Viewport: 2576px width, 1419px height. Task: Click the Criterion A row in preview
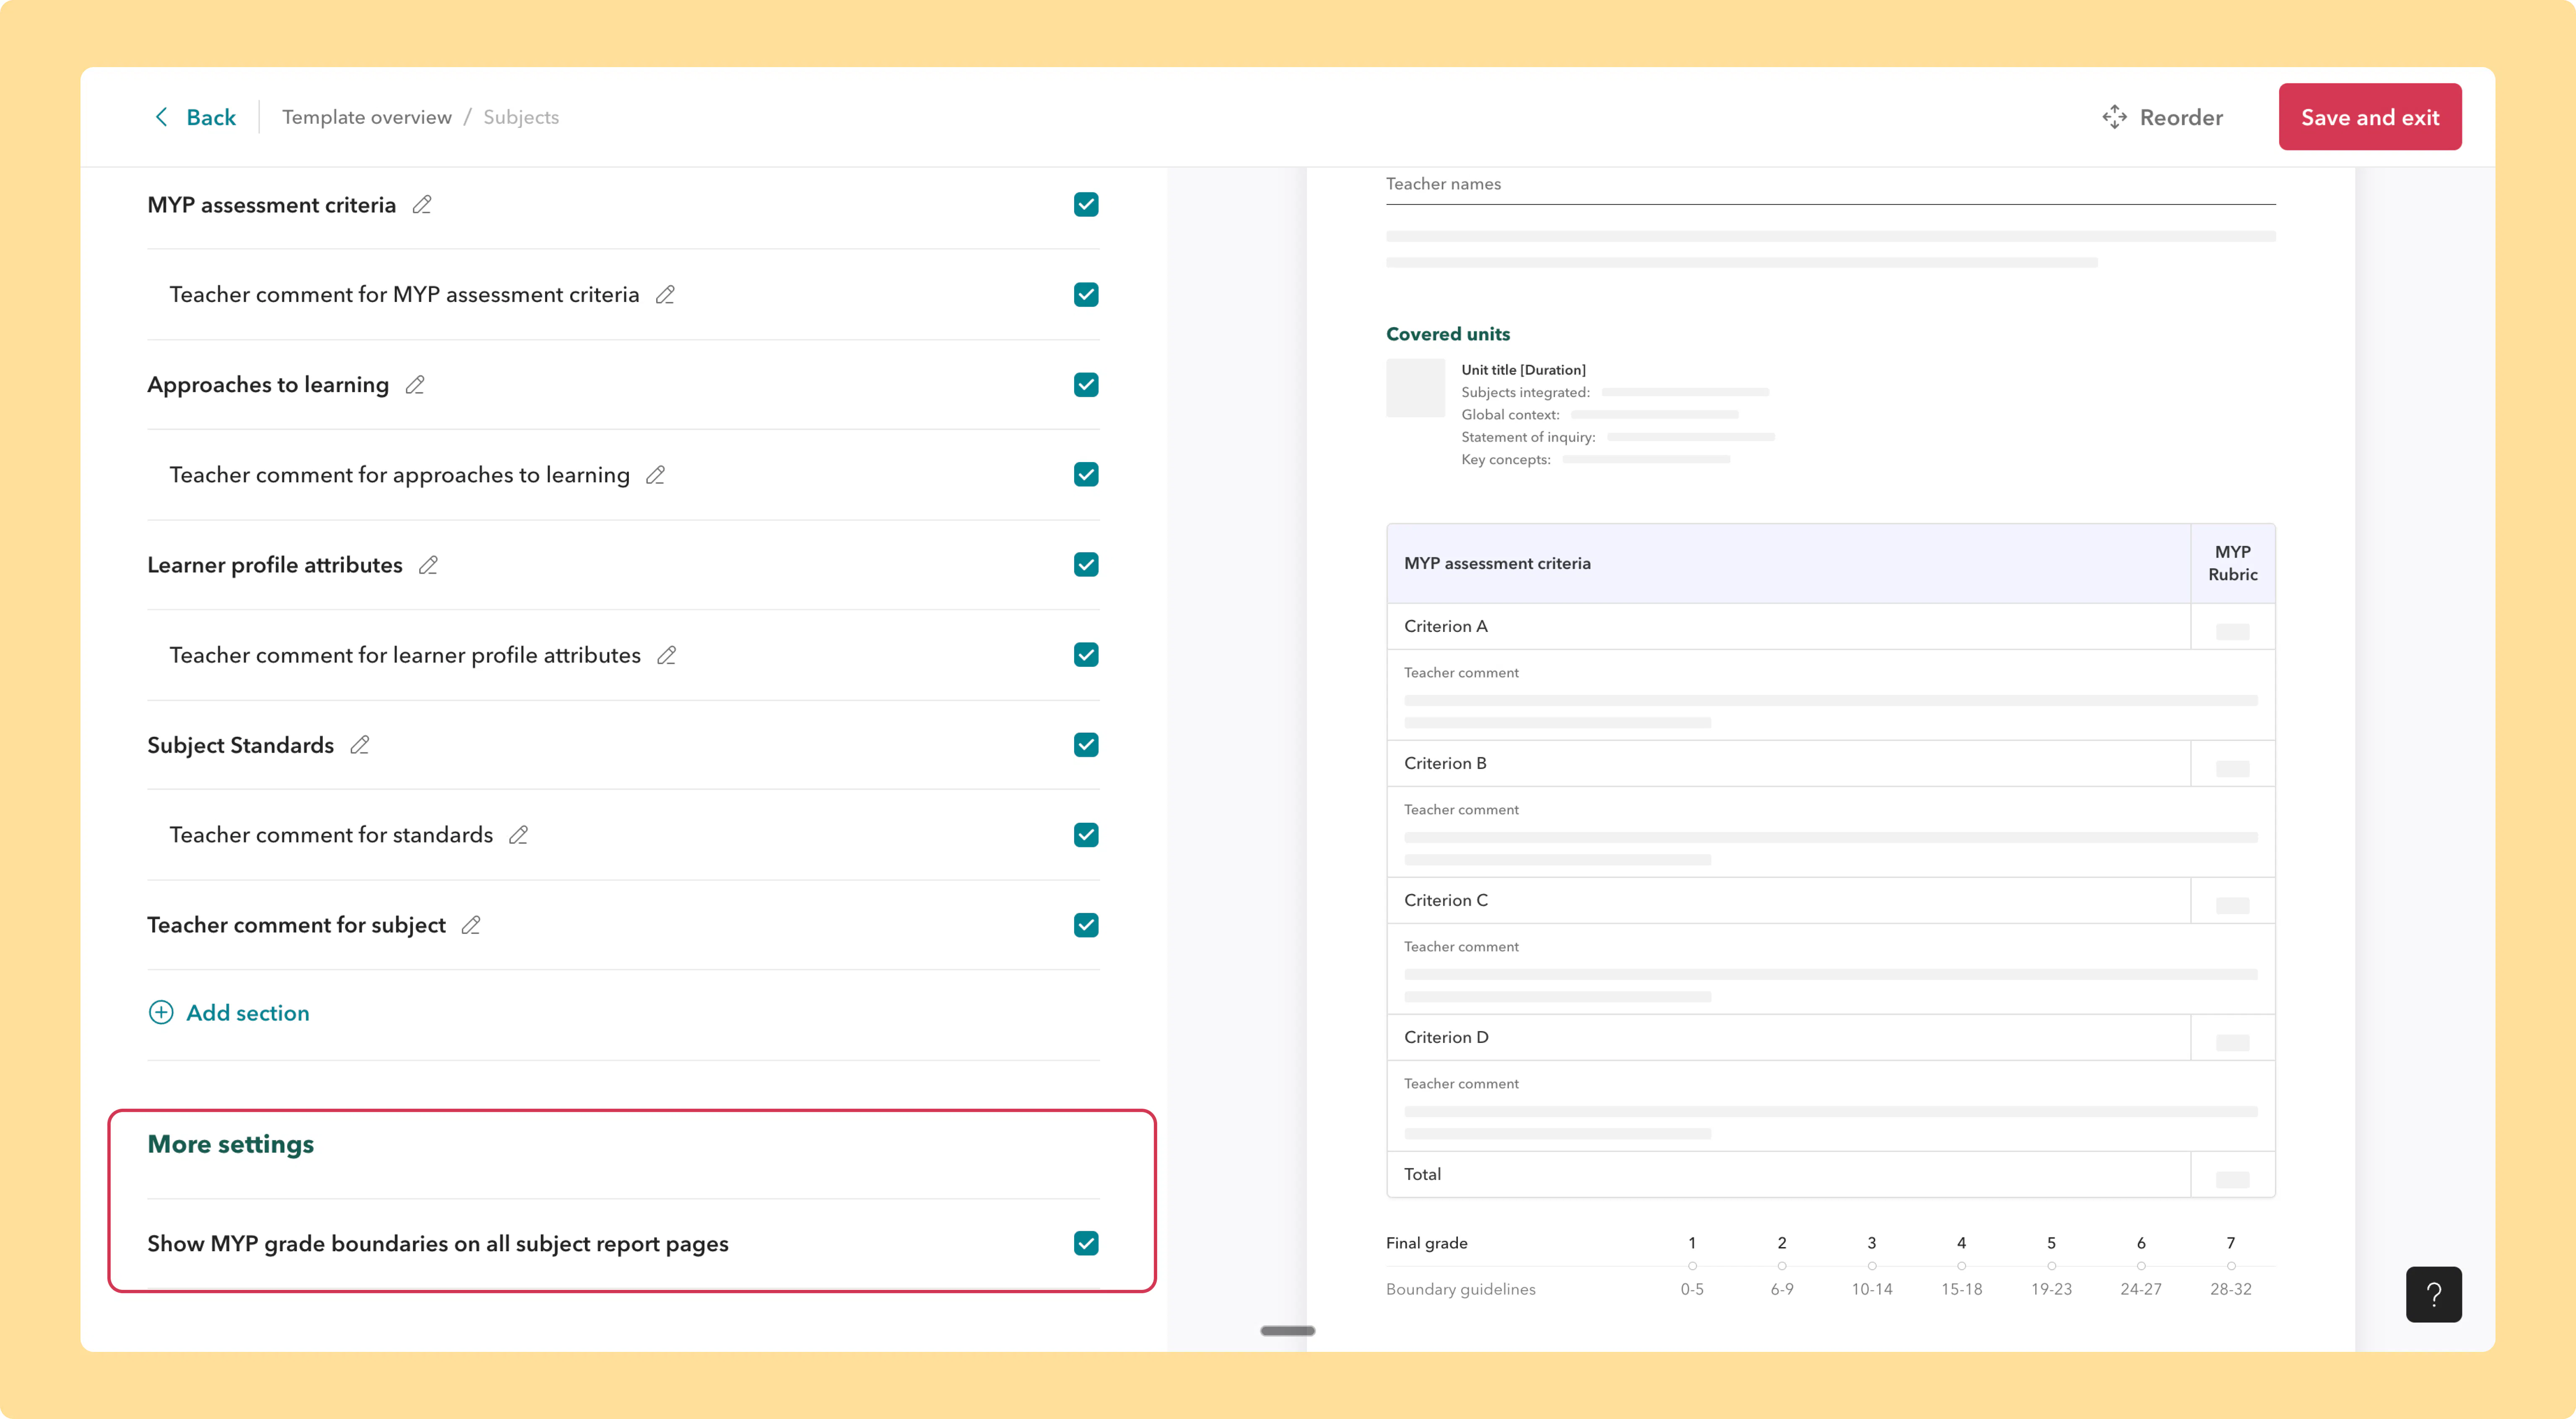(x=1831, y=627)
